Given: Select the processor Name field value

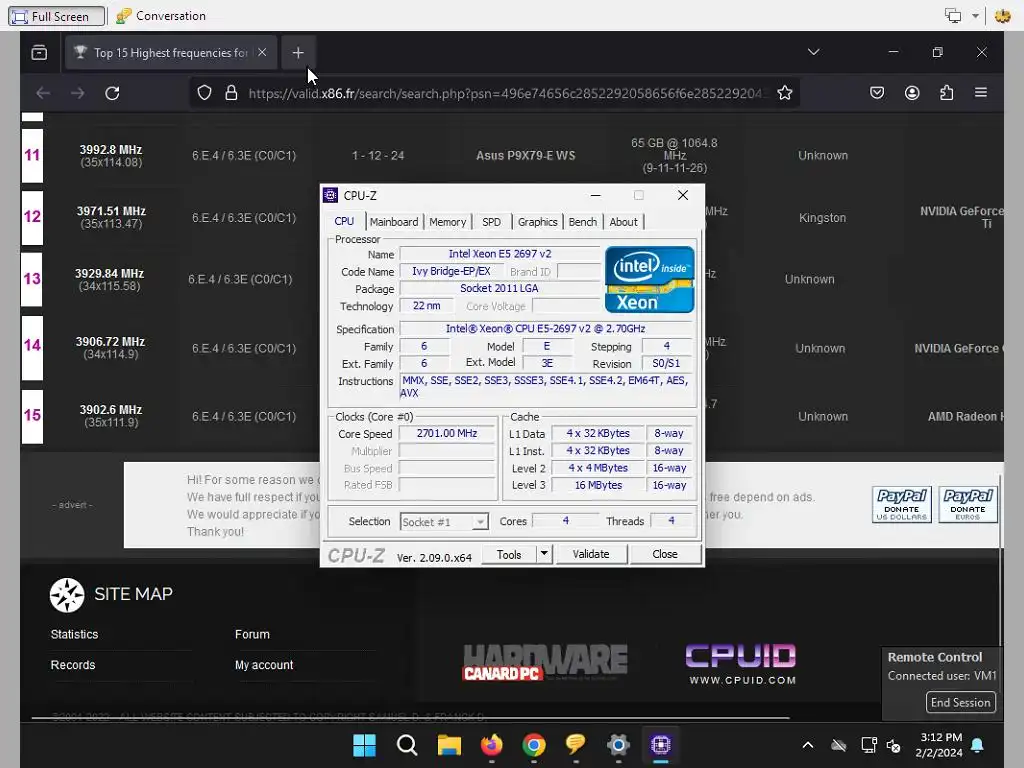Looking at the screenshot, I should (500, 254).
